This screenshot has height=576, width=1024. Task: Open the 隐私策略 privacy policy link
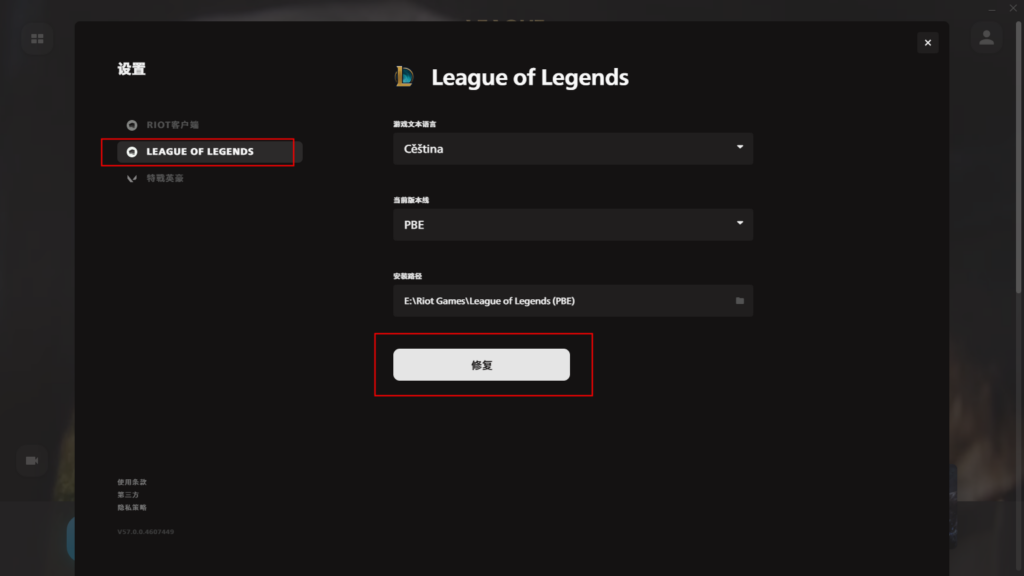click(132, 507)
